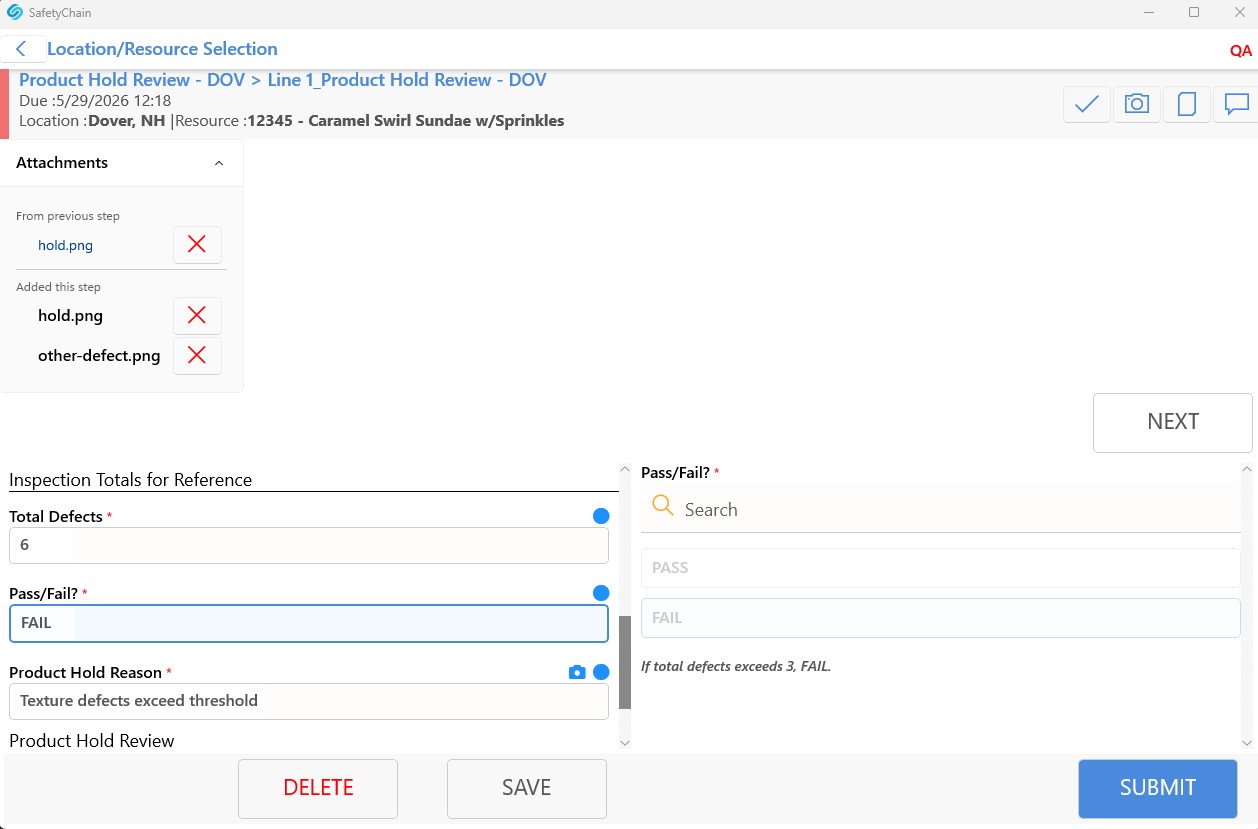Click the Search box in Pass/Fail panel
Image resolution: width=1258 pixels, height=829 pixels.
coord(941,509)
